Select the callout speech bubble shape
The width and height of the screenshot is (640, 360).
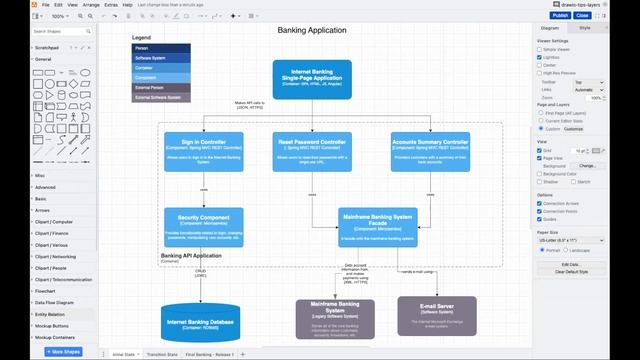click(x=61, y=118)
